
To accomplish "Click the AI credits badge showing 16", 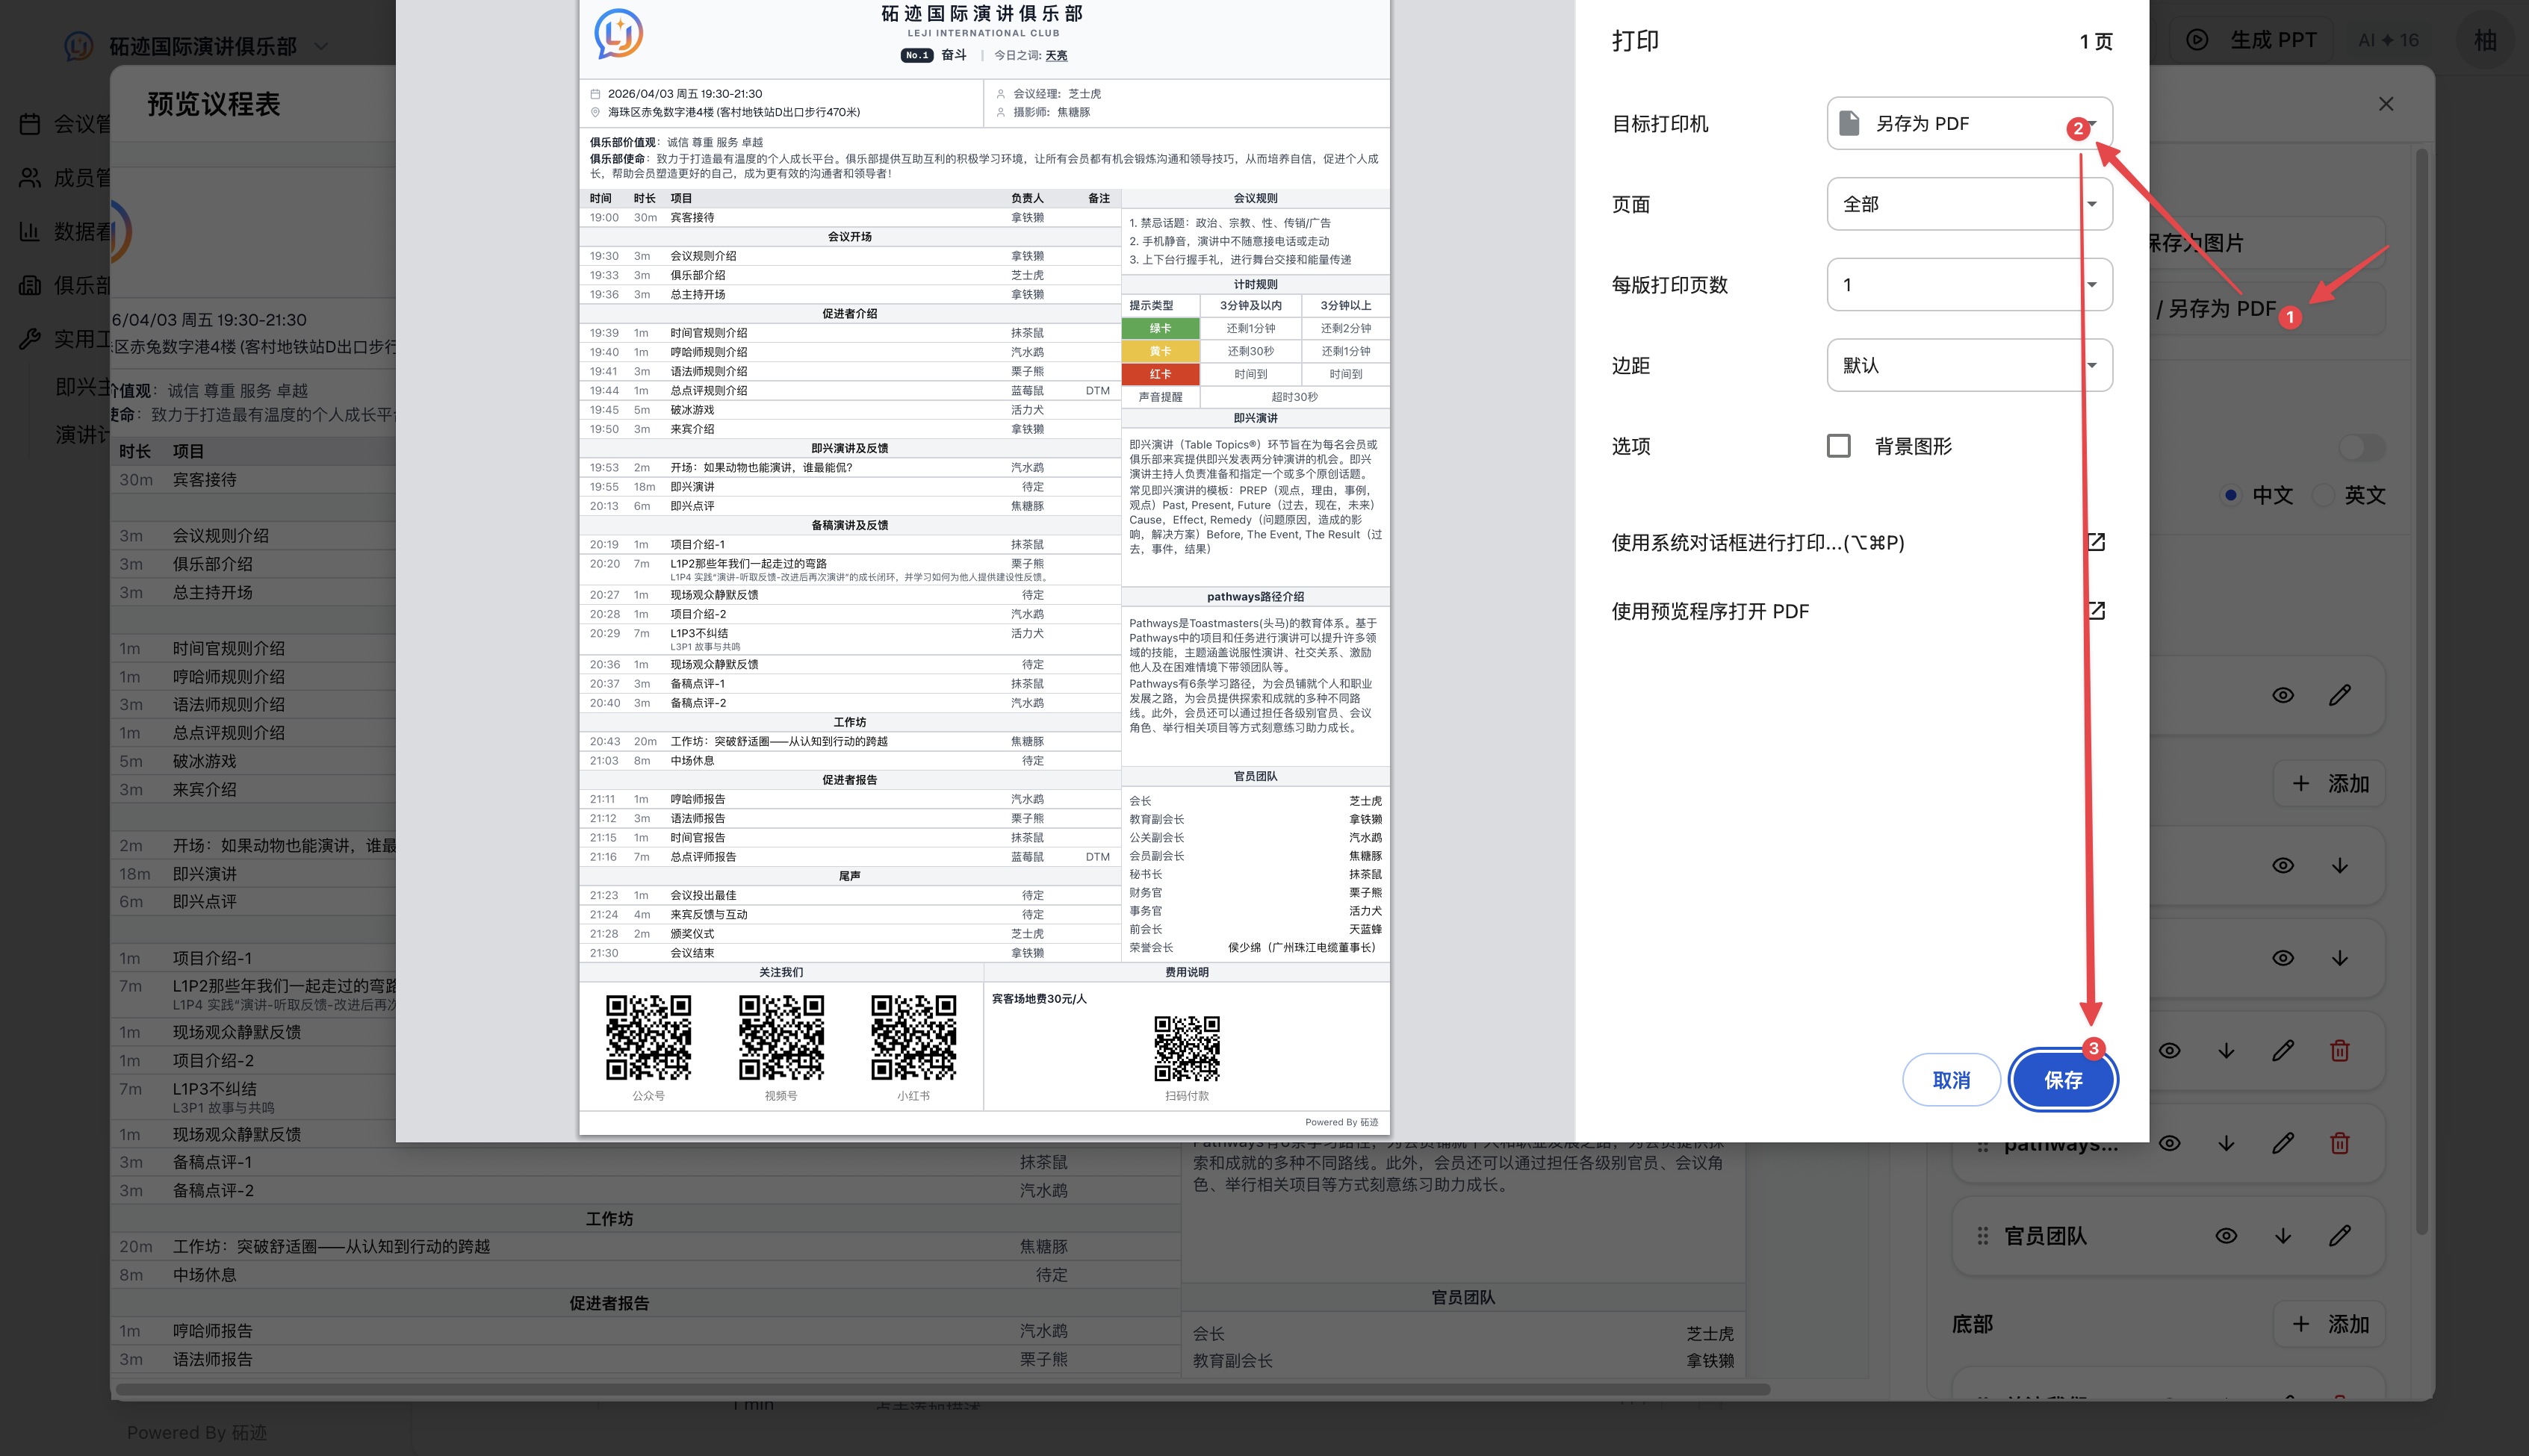I will [2388, 40].
